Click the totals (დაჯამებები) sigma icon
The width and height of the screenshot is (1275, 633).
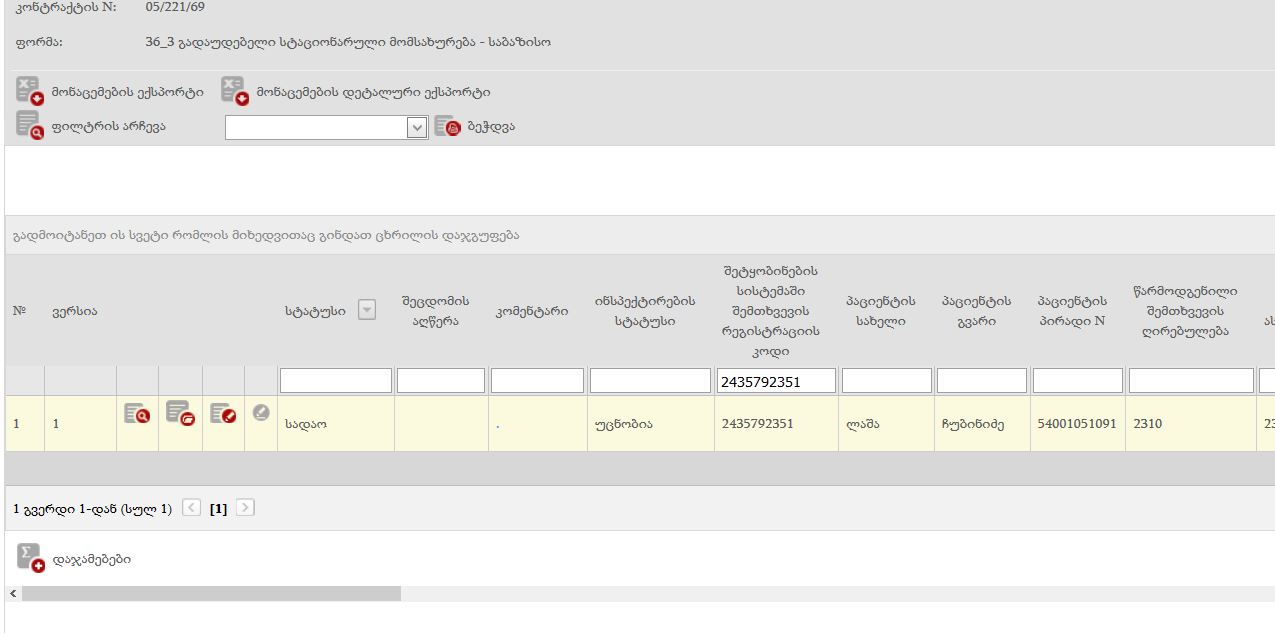(31, 558)
